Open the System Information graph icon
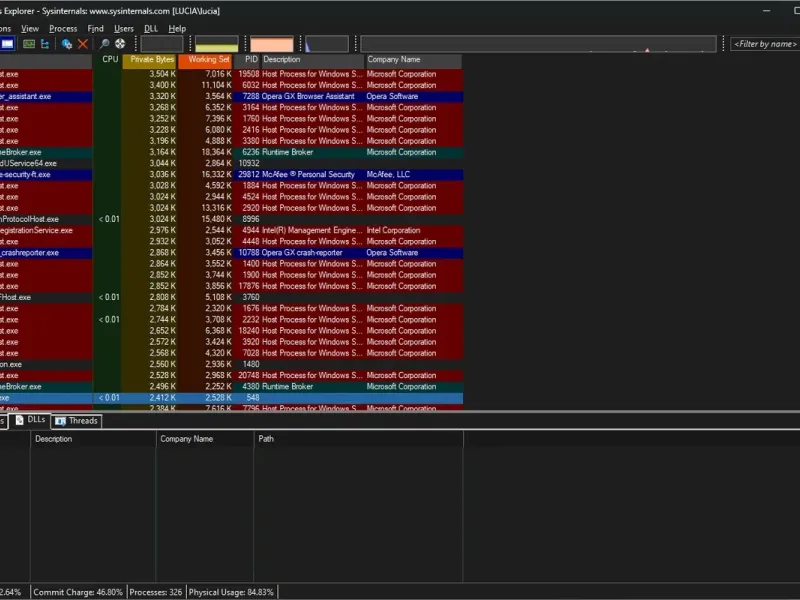The height and width of the screenshot is (600, 800). pos(29,44)
